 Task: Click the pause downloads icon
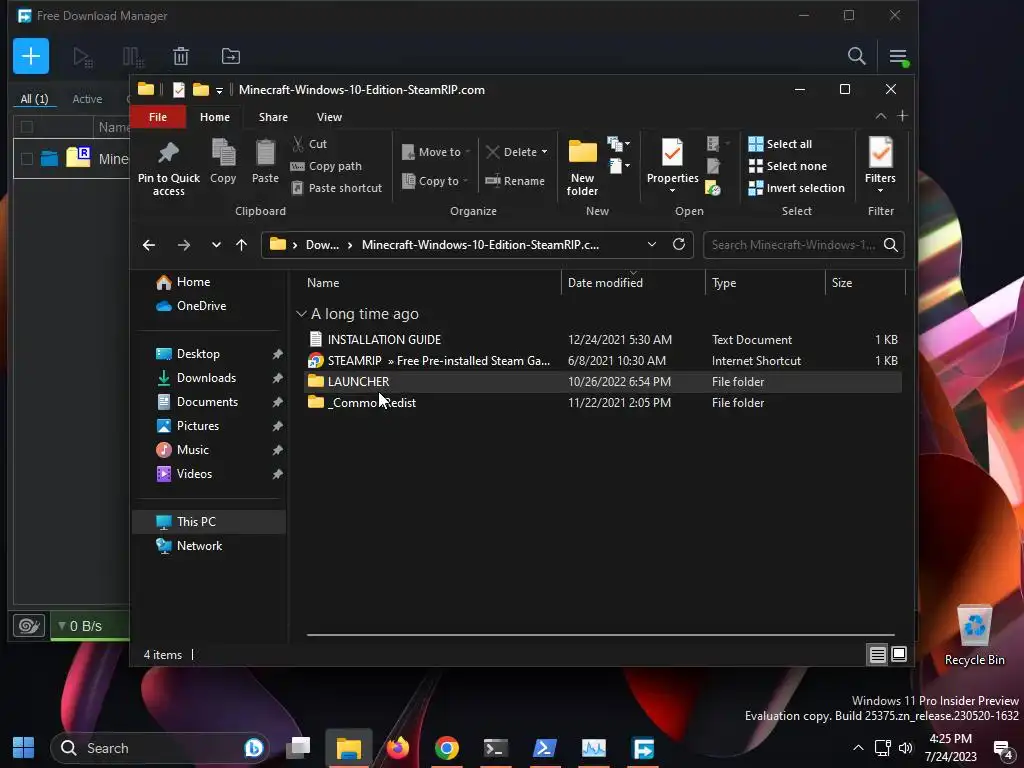[133, 57]
